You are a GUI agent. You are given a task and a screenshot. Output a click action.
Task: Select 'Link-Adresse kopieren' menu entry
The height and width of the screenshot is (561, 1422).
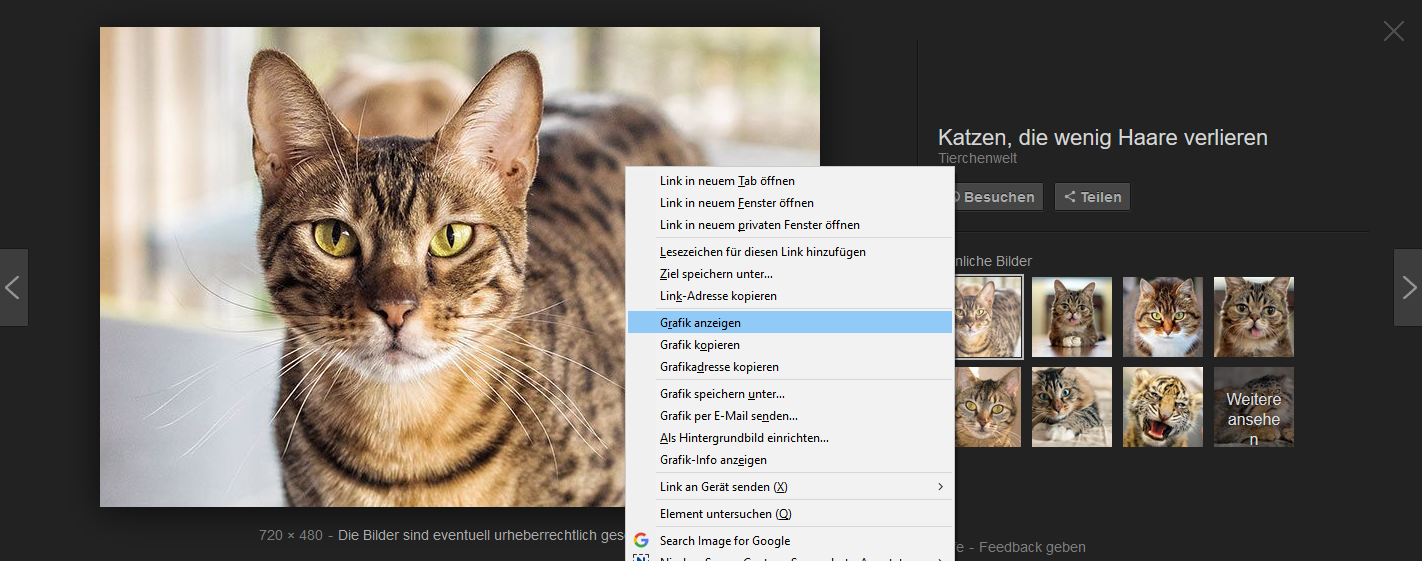coord(718,296)
